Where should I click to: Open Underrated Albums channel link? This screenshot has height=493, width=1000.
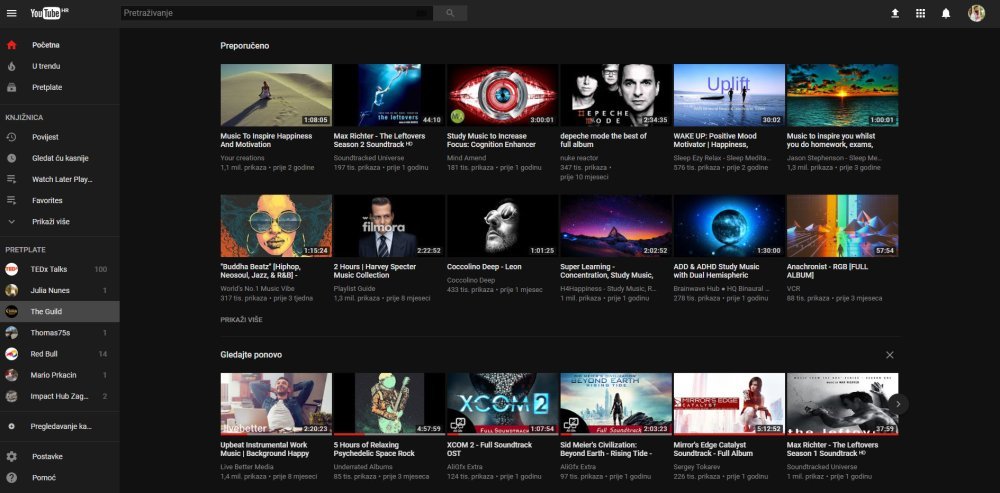point(363,467)
